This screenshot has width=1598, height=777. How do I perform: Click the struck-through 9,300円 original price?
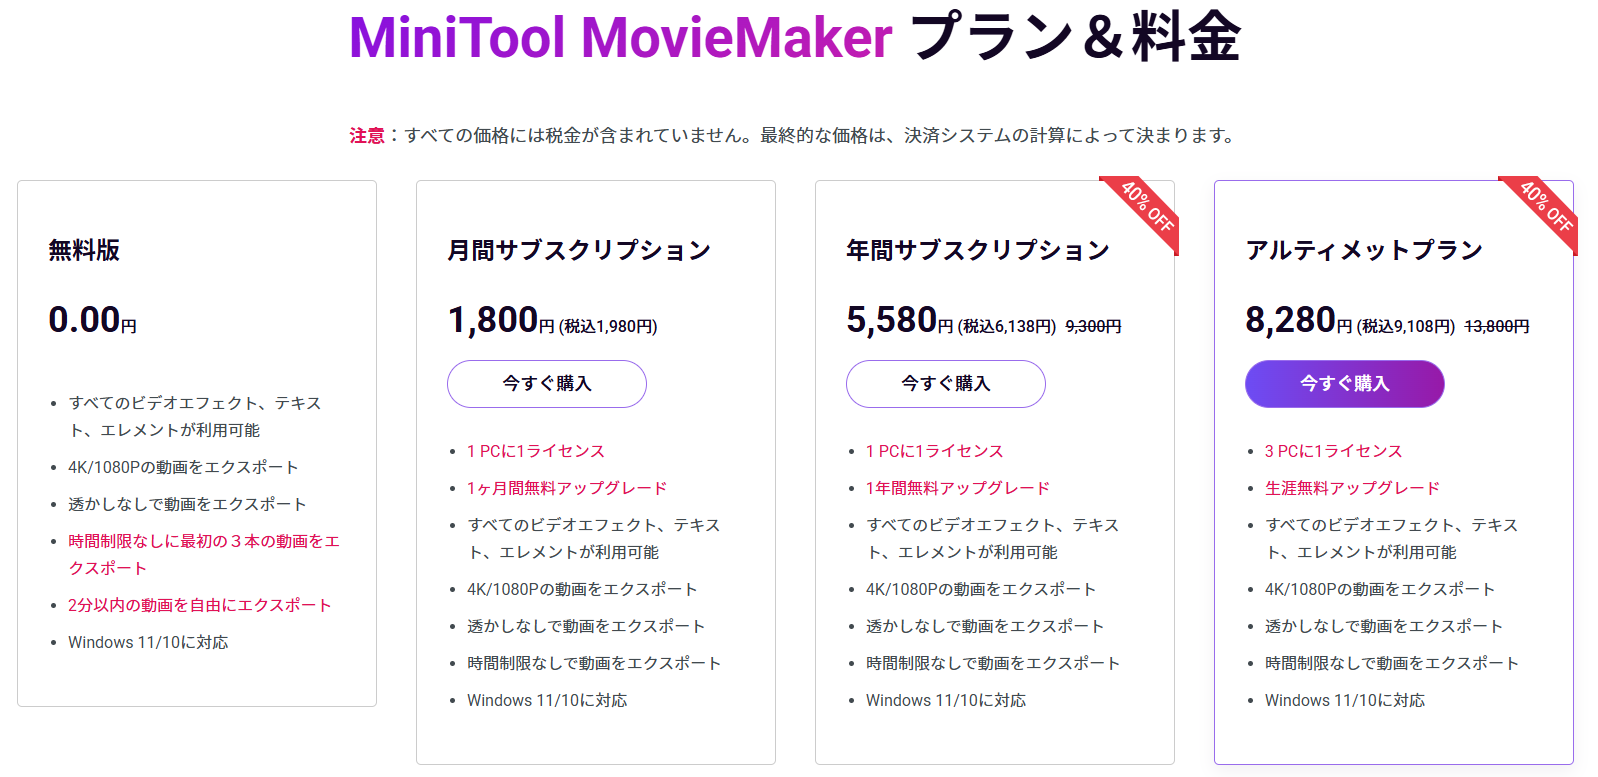tap(1093, 327)
